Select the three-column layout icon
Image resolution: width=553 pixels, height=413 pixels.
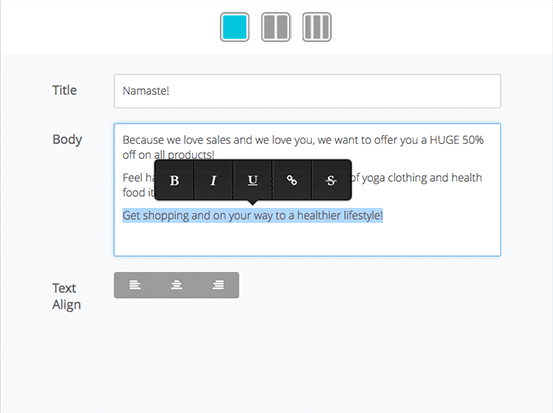(x=317, y=27)
